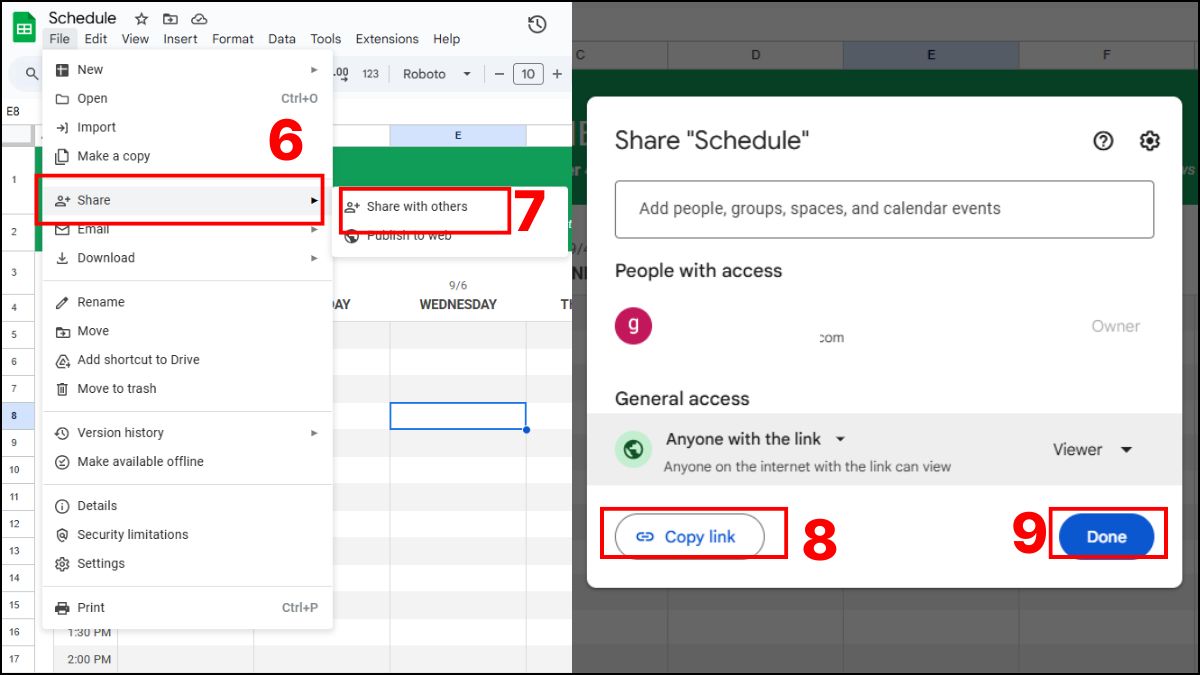Open the Roboto font dropdown
This screenshot has width=1200, height=675.
(x=436, y=73)
